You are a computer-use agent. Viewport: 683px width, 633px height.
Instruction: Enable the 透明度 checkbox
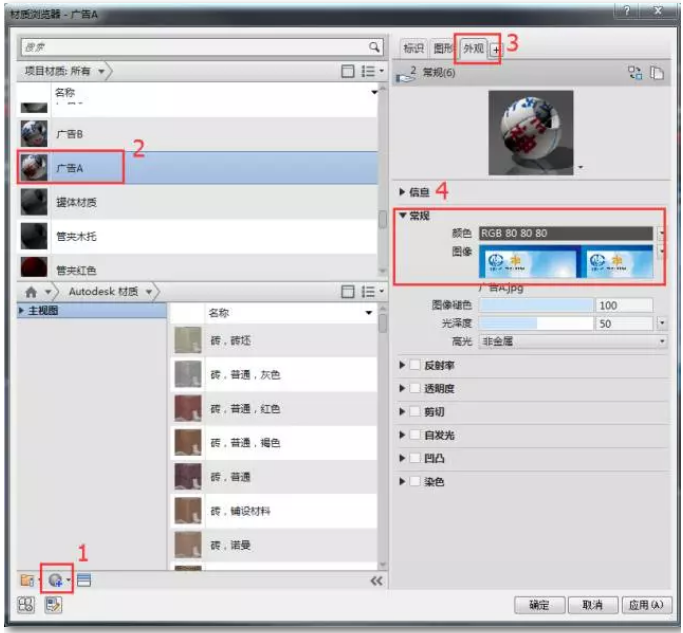click(x=415, y=388)
